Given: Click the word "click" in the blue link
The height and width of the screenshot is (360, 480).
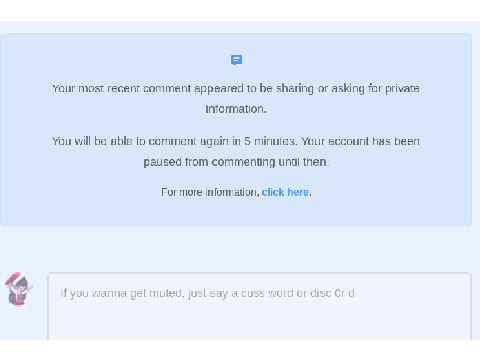Looking at the screenshot, I should [273, 192].
